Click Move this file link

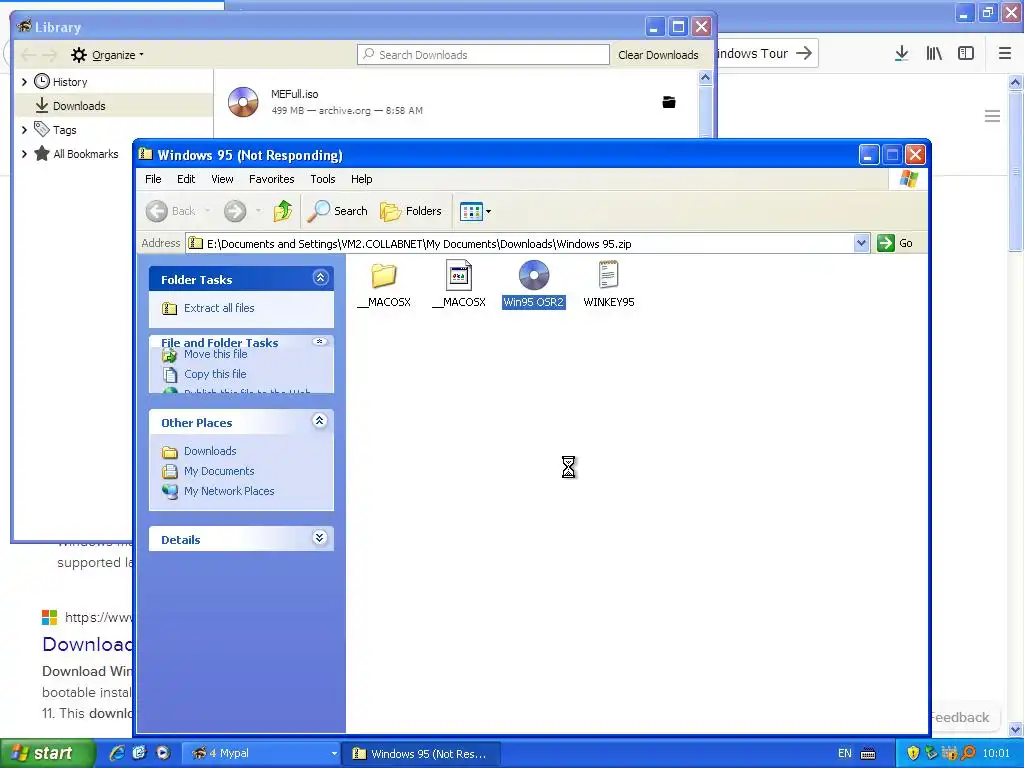(216, 354)
